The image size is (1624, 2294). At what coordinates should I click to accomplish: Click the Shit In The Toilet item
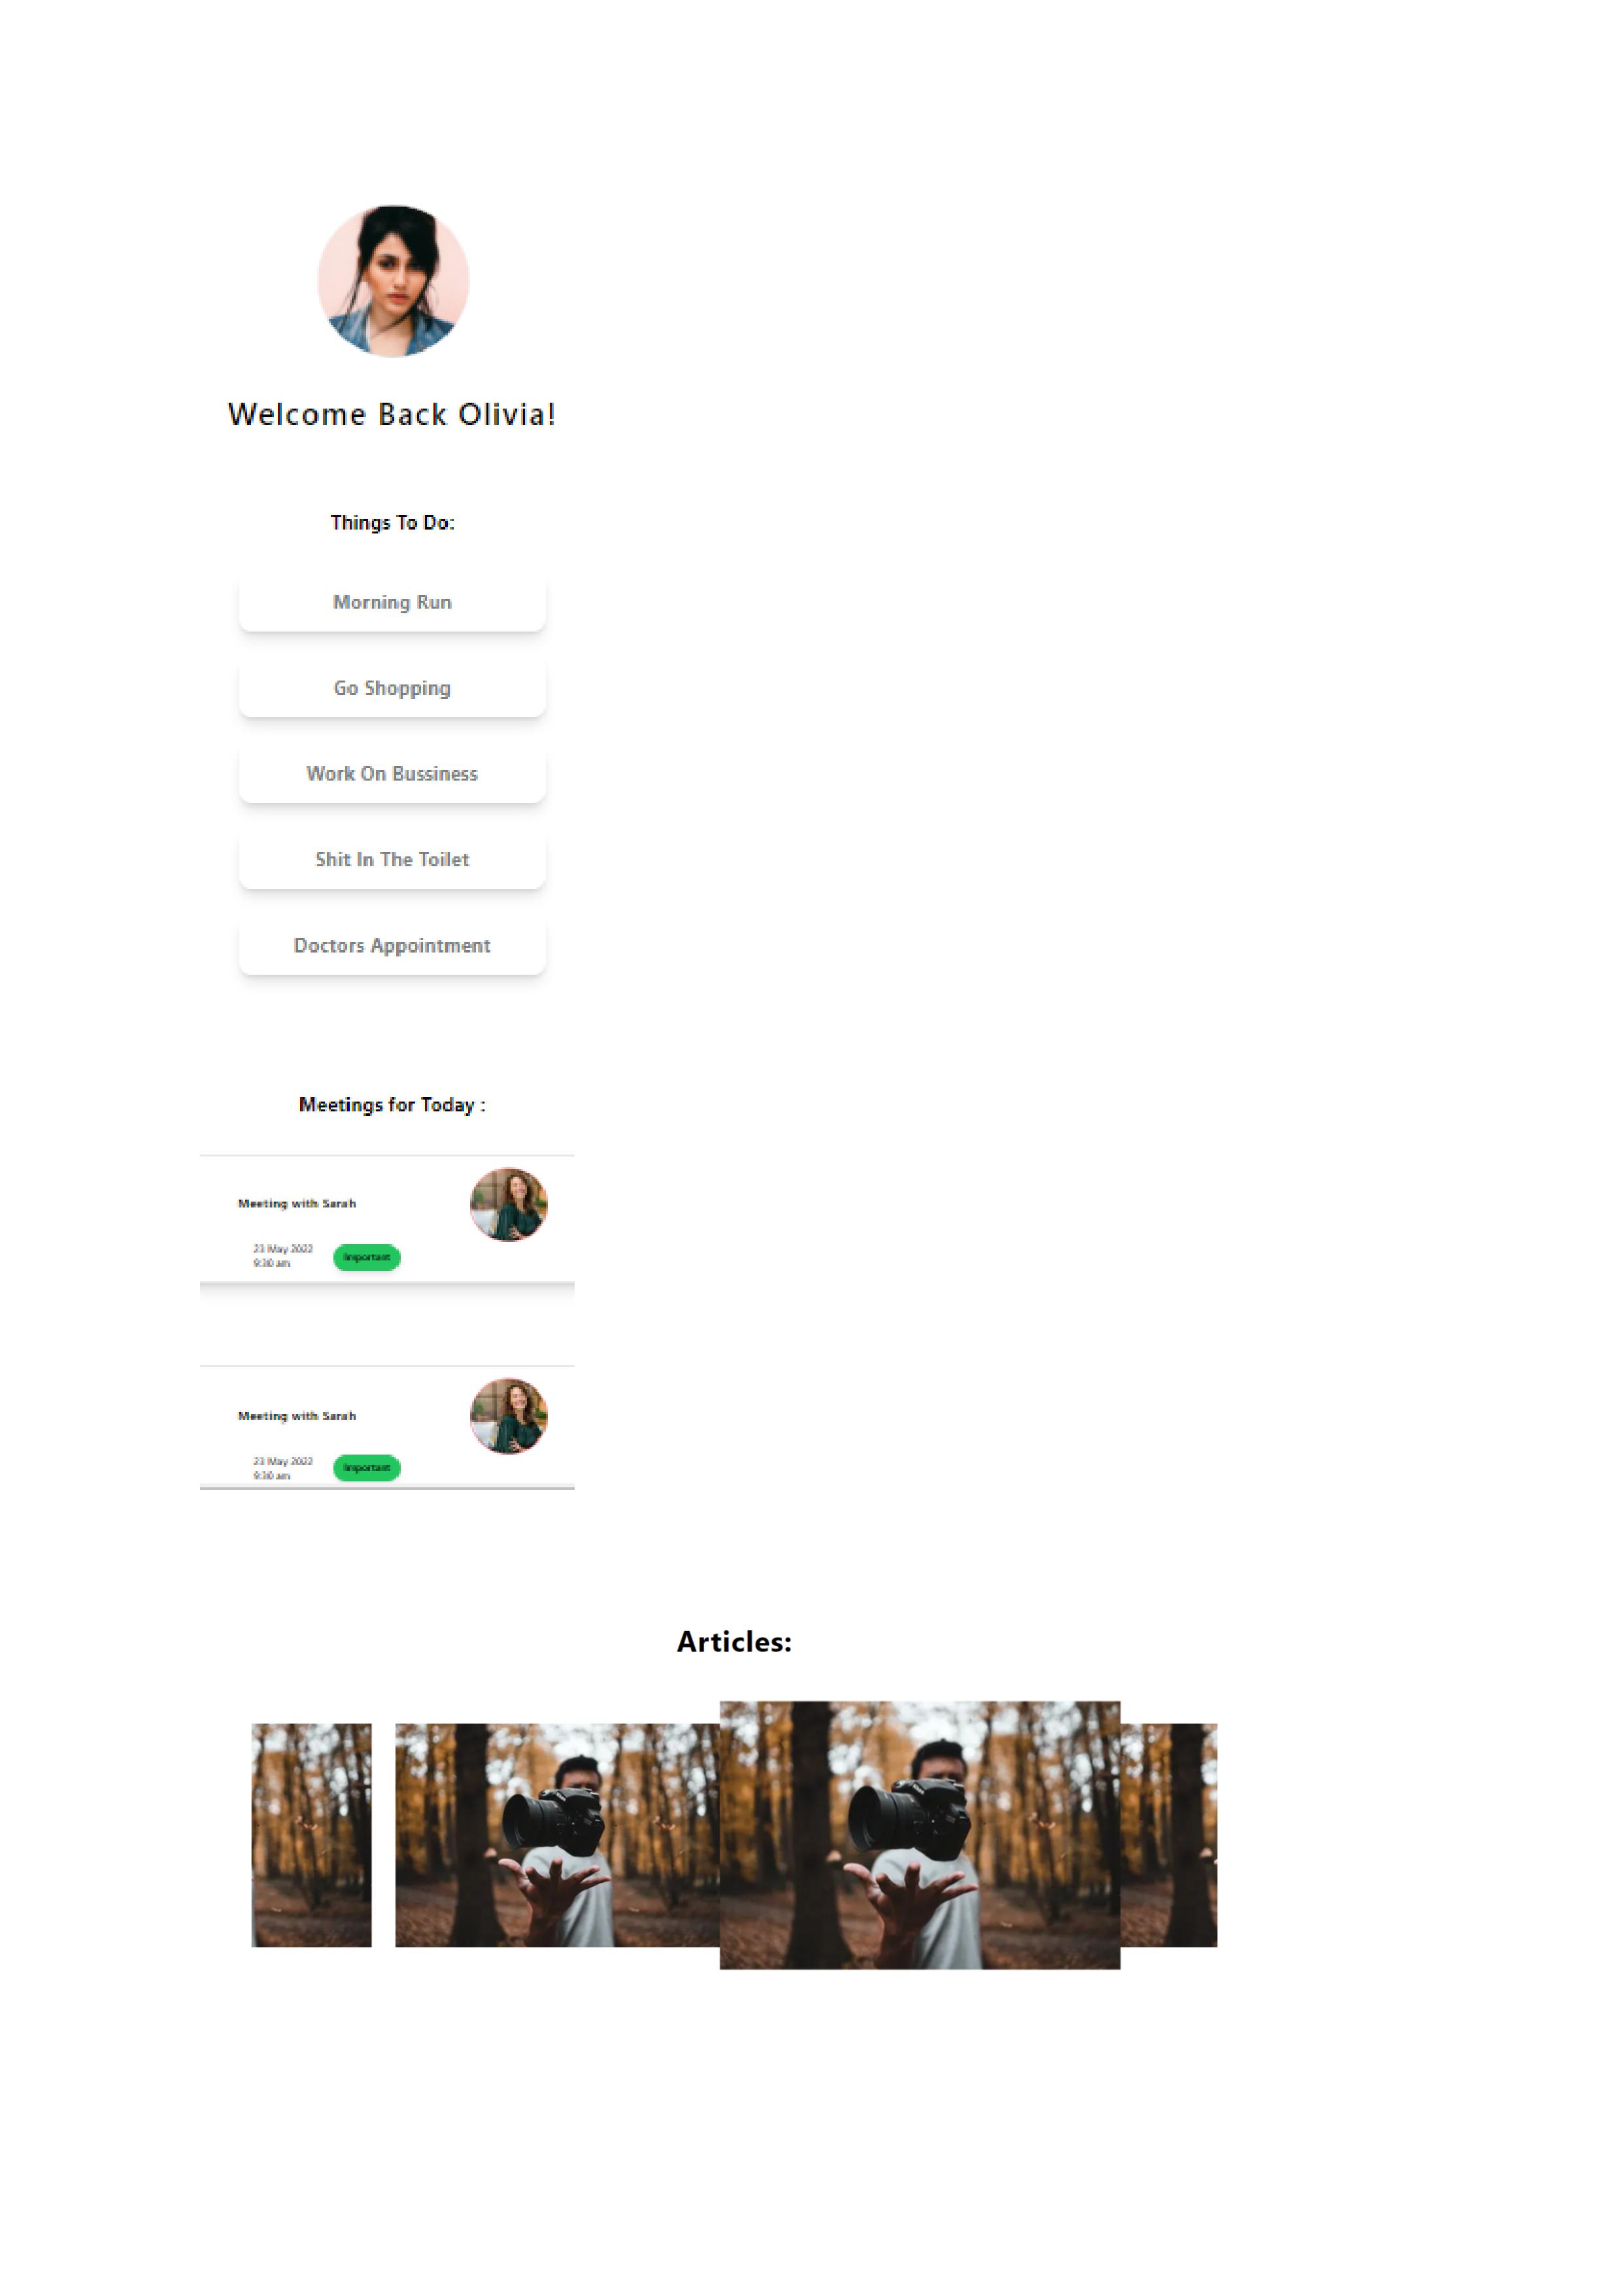(x=392, y=860)
